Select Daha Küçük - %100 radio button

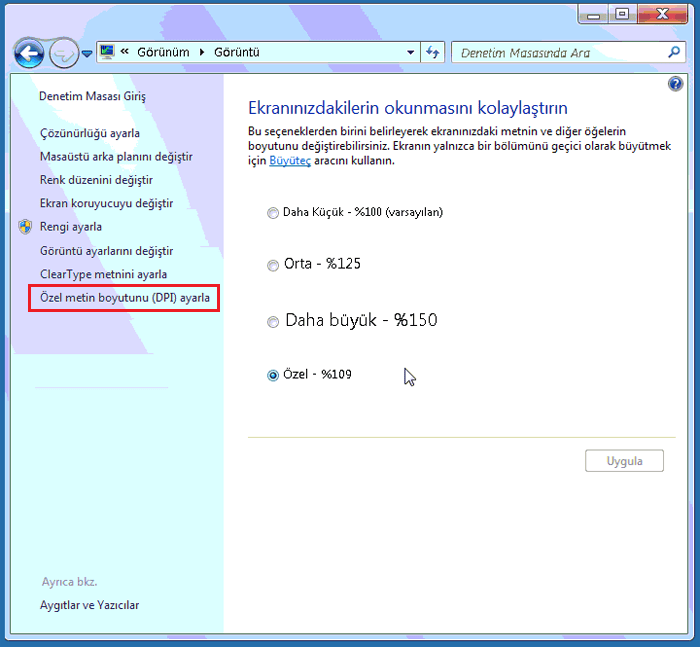pos(273,213)
